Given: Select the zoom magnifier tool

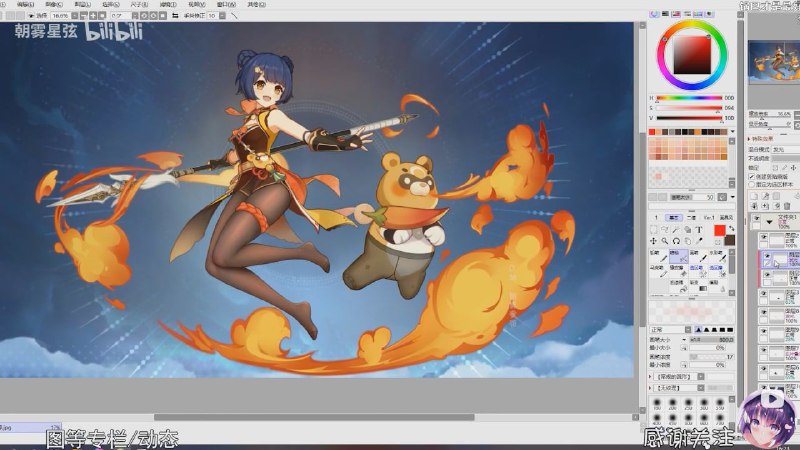Looking at the screenshot, I should tap(664, 241).
